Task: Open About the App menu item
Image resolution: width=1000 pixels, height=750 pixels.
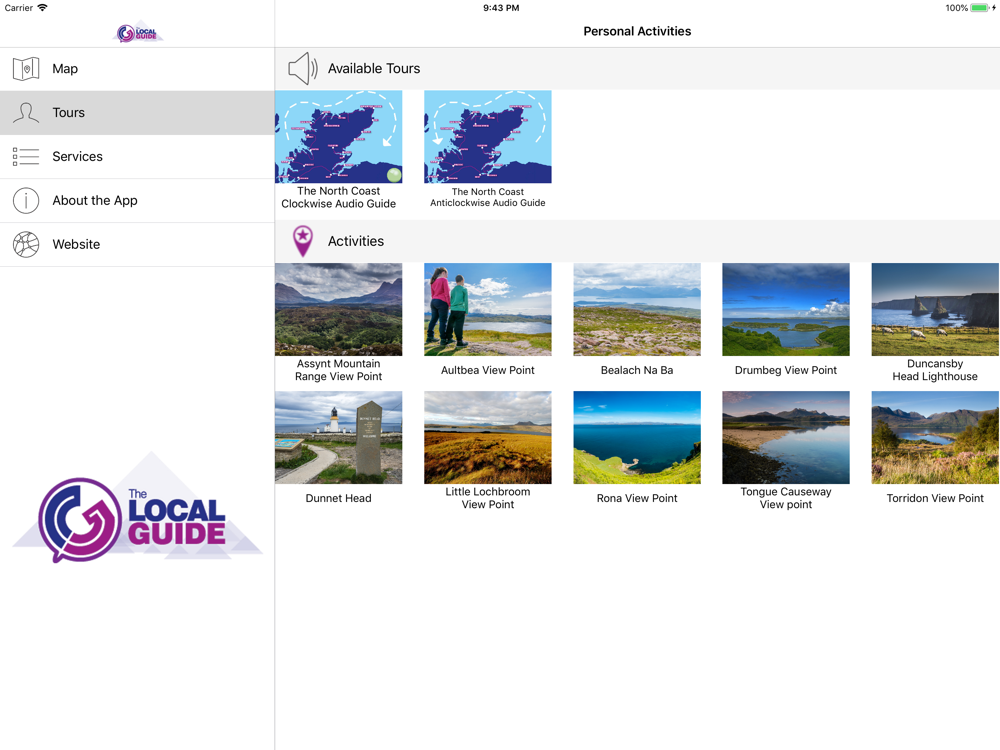Action: tap(137, 200)
